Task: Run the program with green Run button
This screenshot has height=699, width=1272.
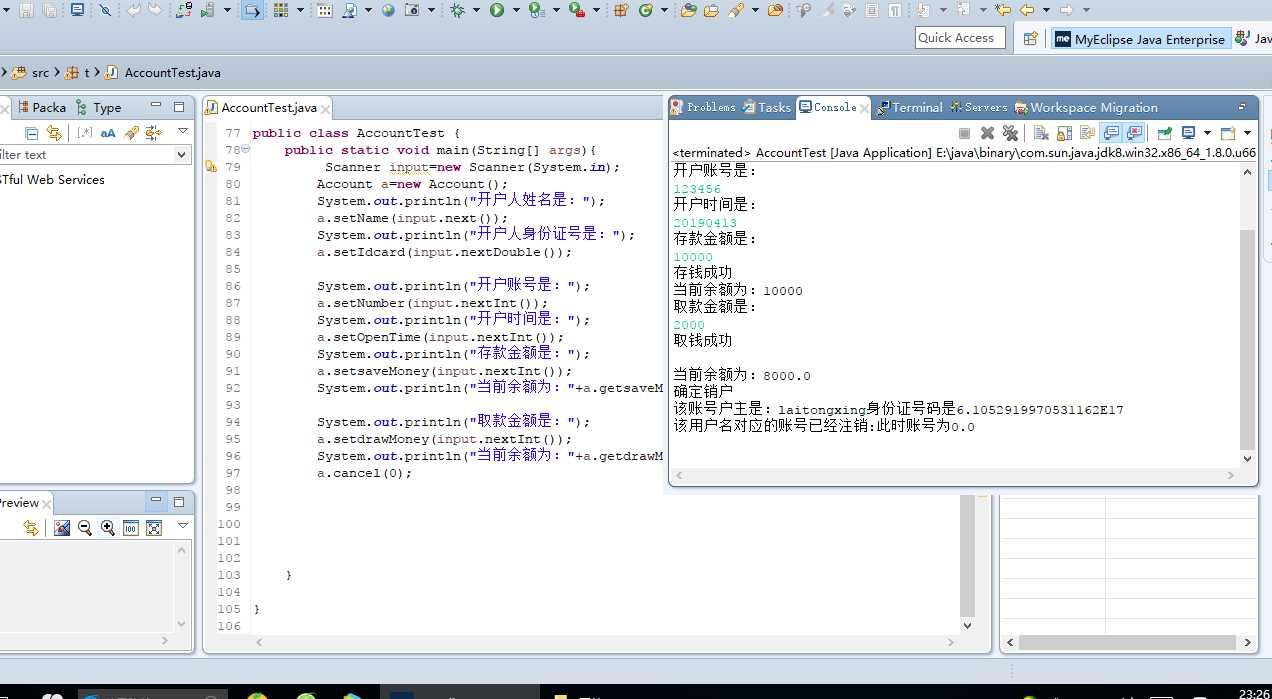Action: point(497,10)
